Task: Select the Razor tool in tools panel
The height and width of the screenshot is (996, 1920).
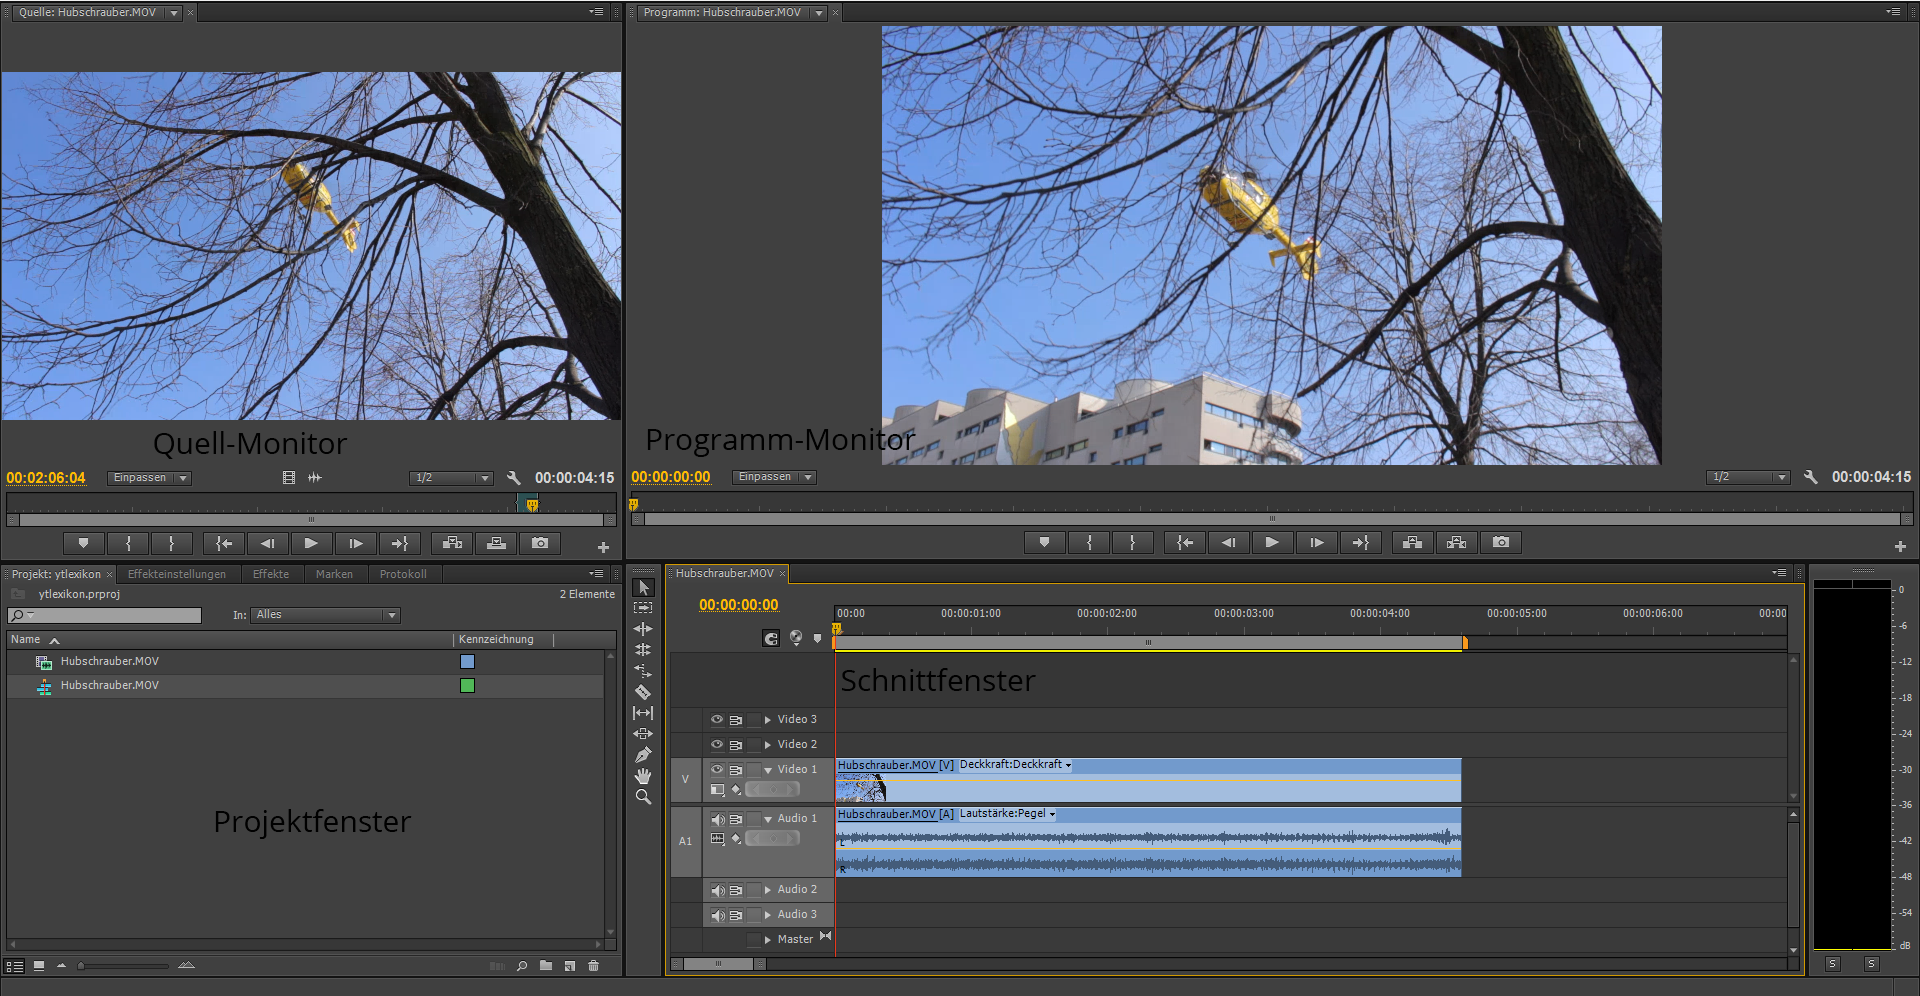Action: click(643, 692)
